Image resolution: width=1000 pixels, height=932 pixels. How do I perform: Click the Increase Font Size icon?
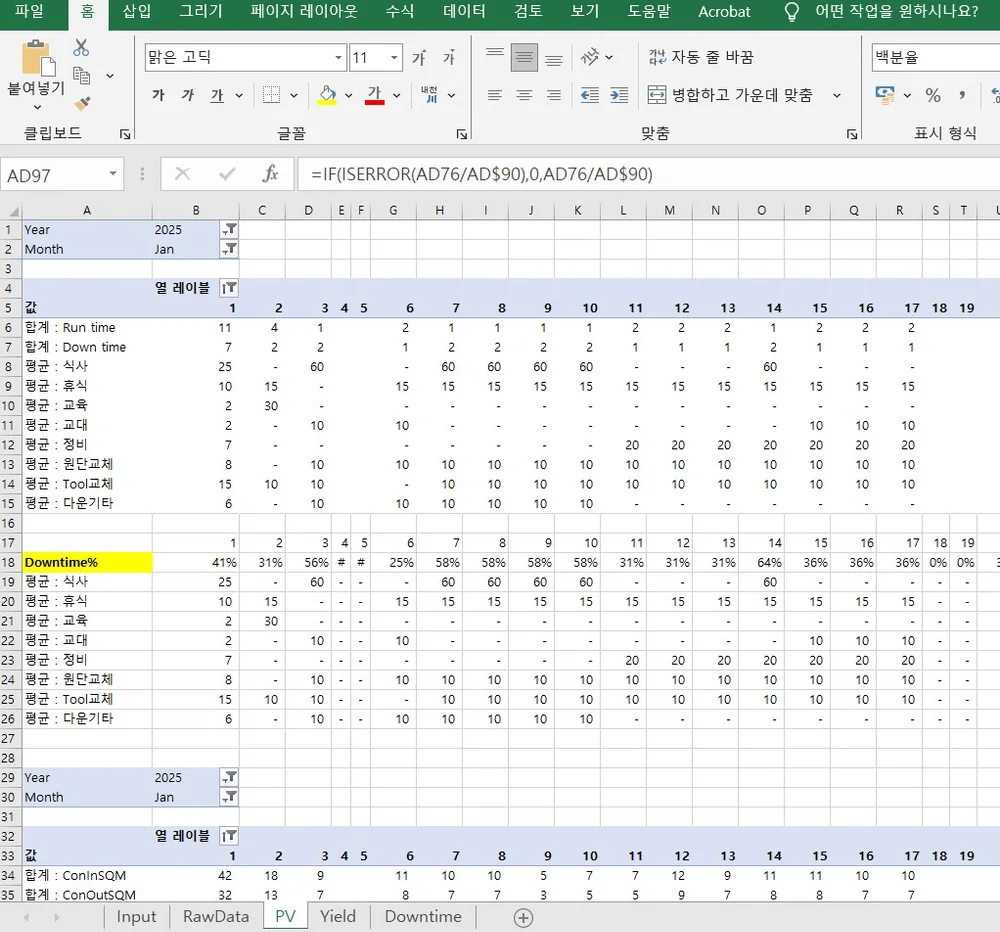(419, 58)
